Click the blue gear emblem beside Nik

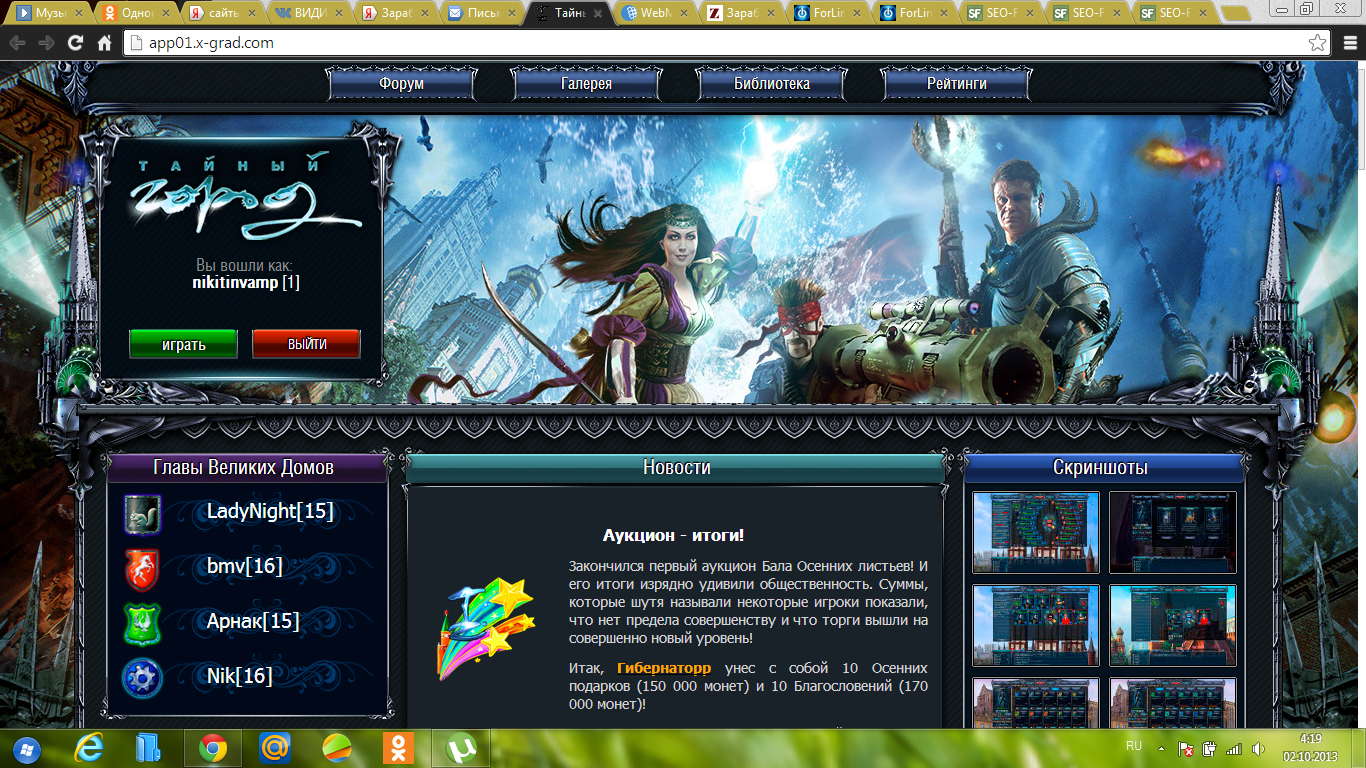pos(142,679)
